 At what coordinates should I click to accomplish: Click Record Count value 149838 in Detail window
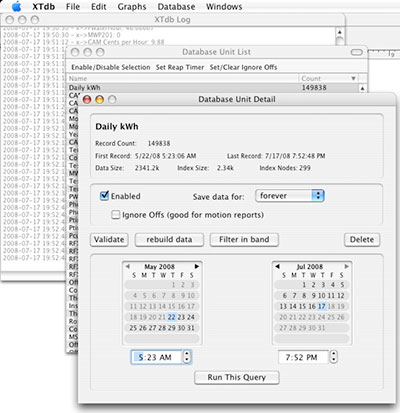[x=159, y=143]
